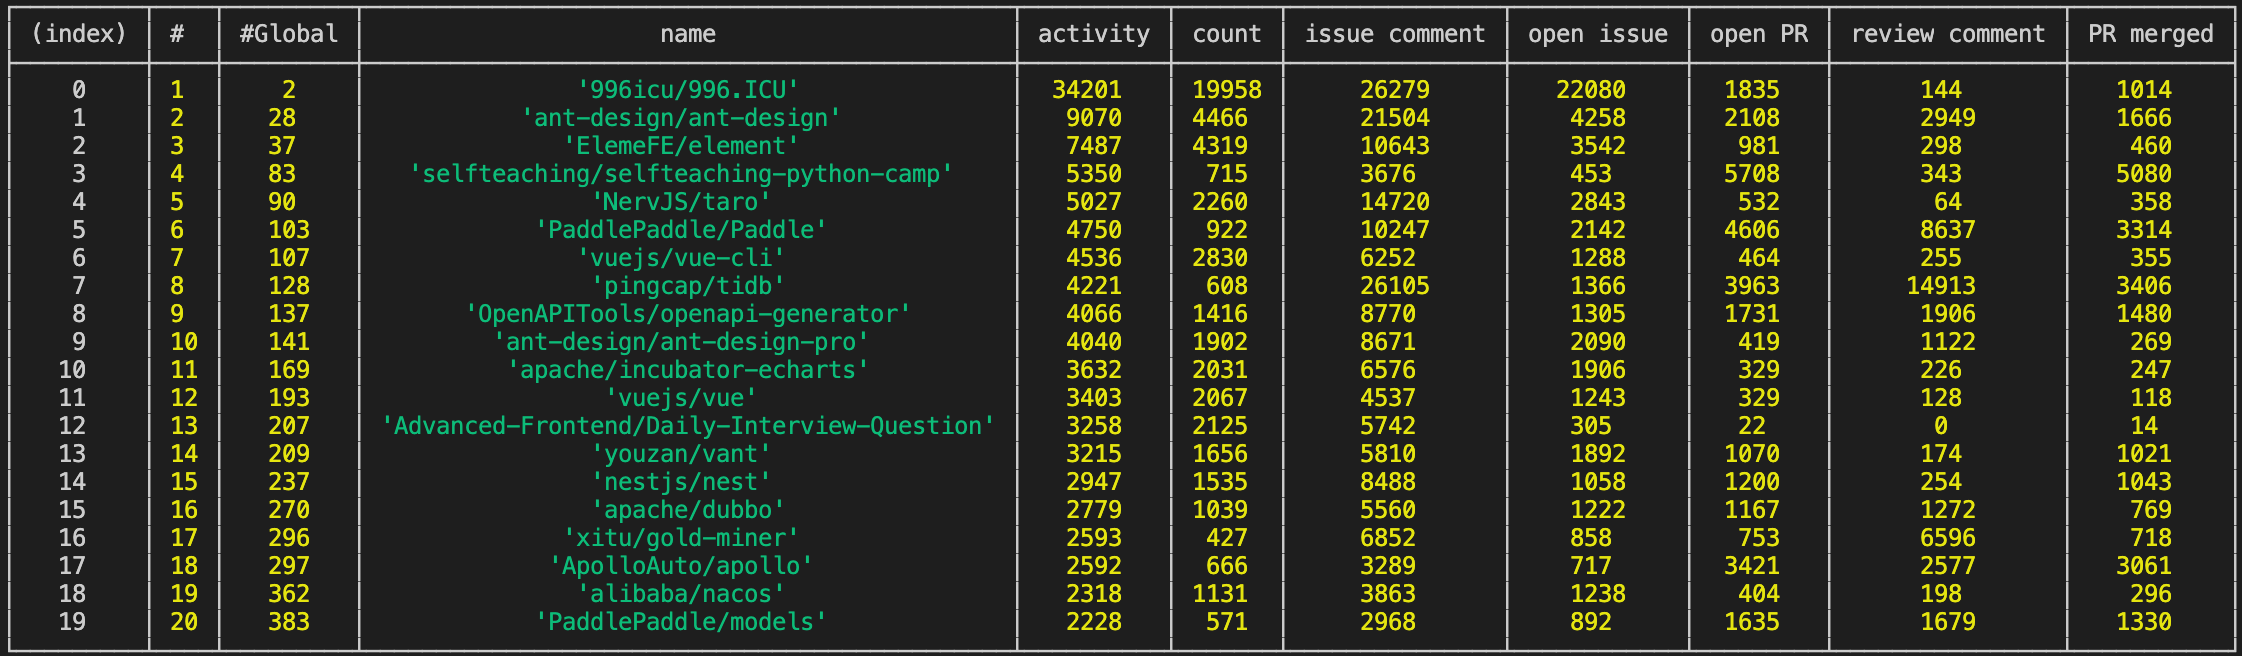2242x656 pixels.
Task: Select the '996icu/996.ICU' repository name
Action: [x=687, y=90]
